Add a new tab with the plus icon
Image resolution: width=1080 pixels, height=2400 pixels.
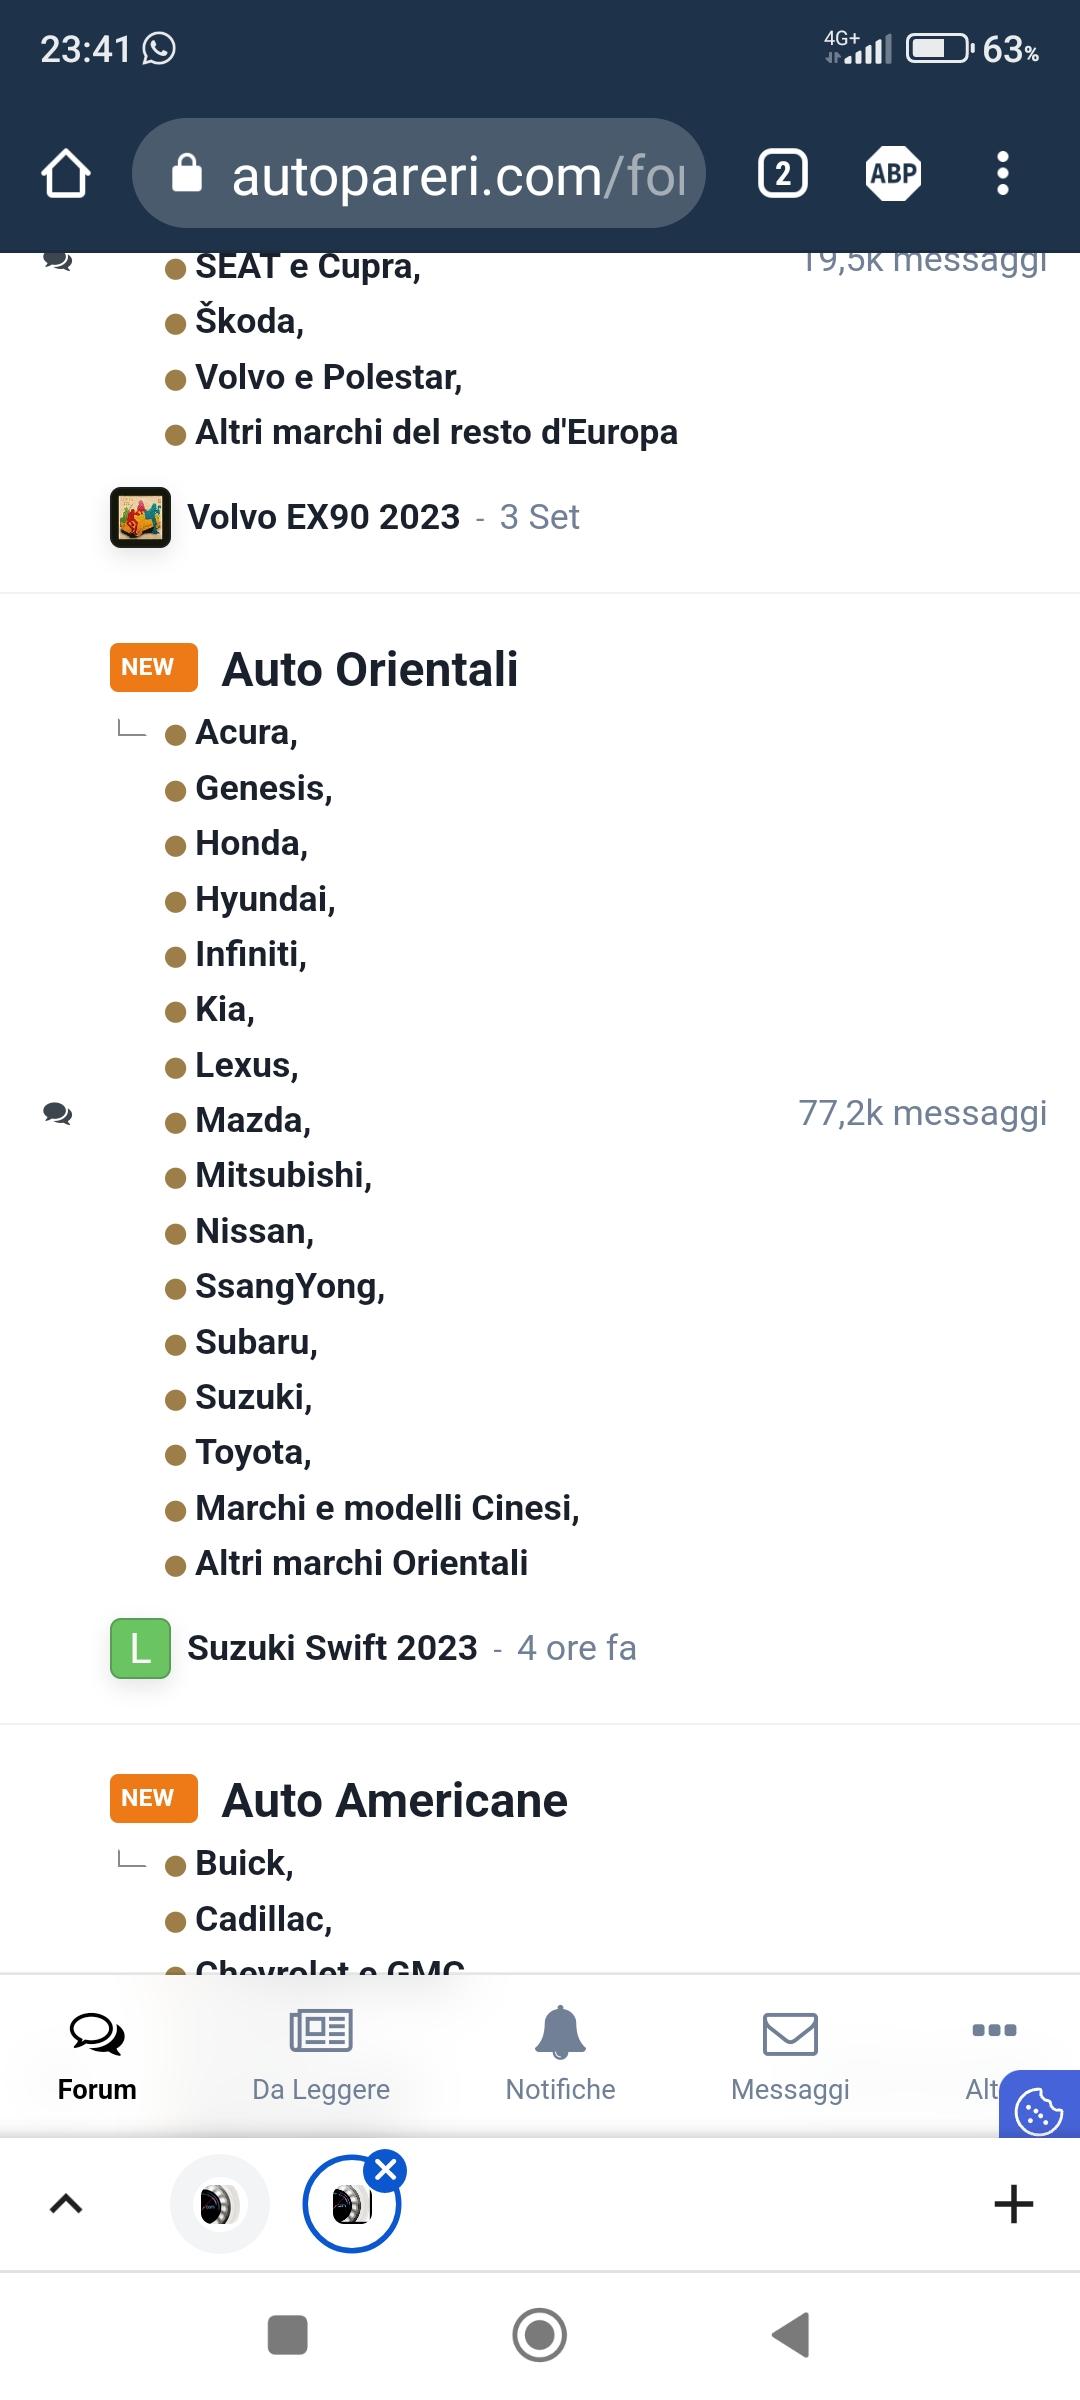point(1013,2204)
